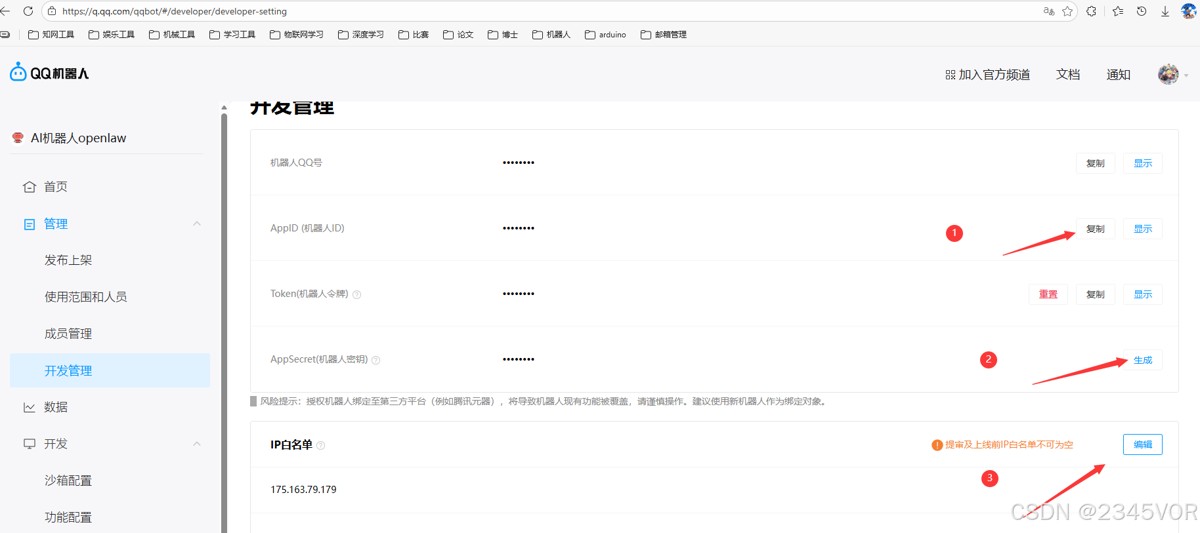Image resolution: width=1200 pixels, height=533 pixels.
Task: Open the 邮箱管理 bookmark folder
Action: tap(663, 34)
